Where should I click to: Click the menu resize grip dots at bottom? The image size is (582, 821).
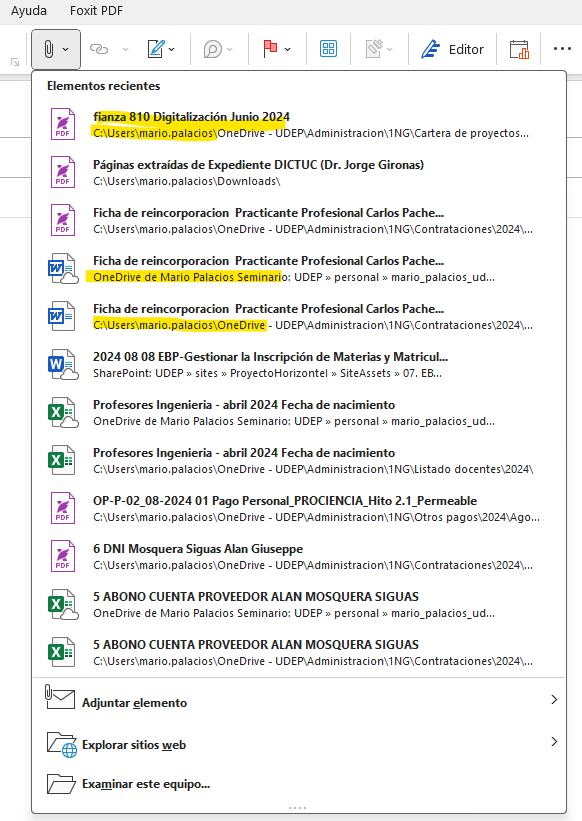(x=298, y=808)
